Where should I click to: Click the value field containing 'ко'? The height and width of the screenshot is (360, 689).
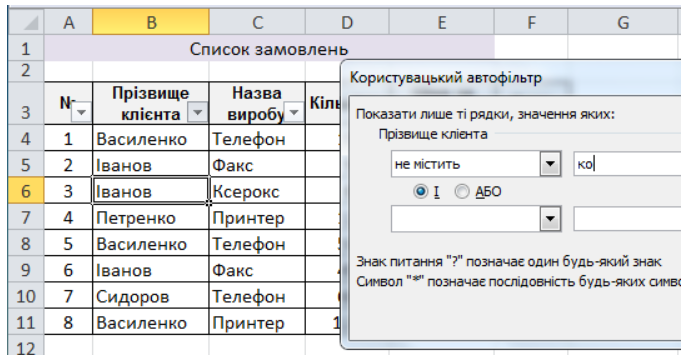[x=627, y=164]
